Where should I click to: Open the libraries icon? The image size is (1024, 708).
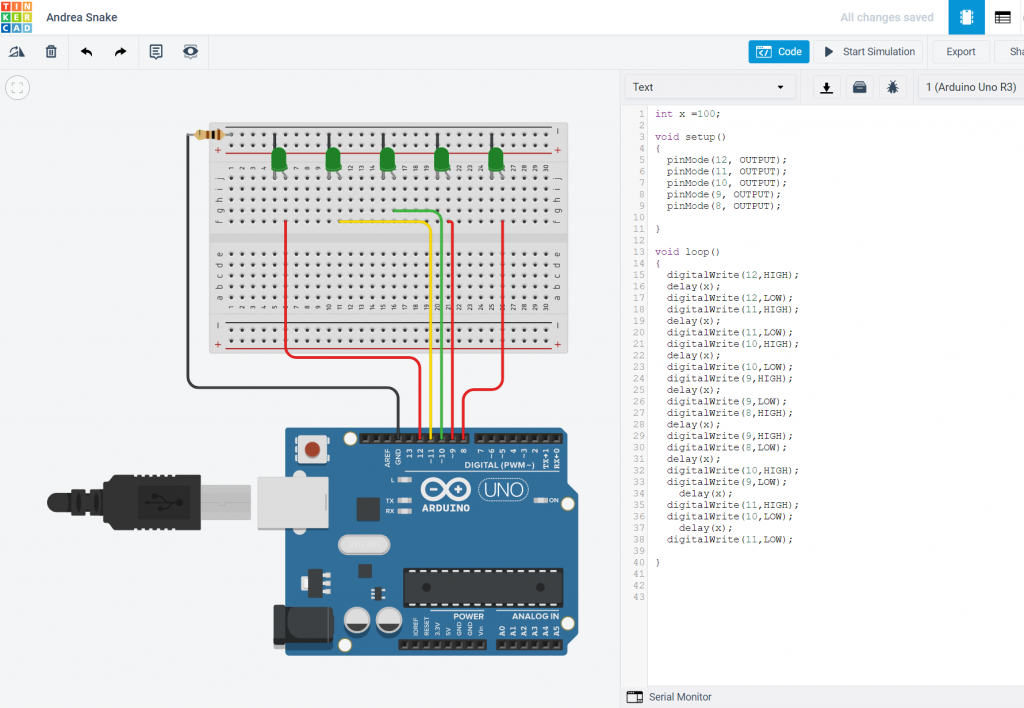(859, 87)
